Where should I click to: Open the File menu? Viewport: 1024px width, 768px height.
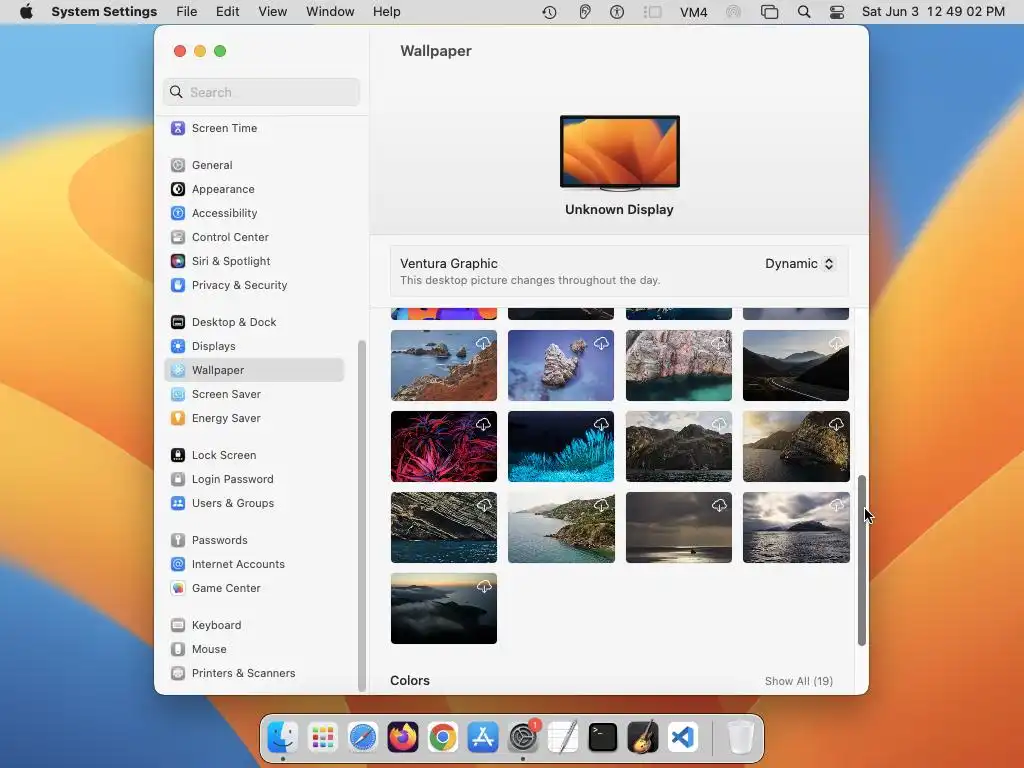click(187, 12)
